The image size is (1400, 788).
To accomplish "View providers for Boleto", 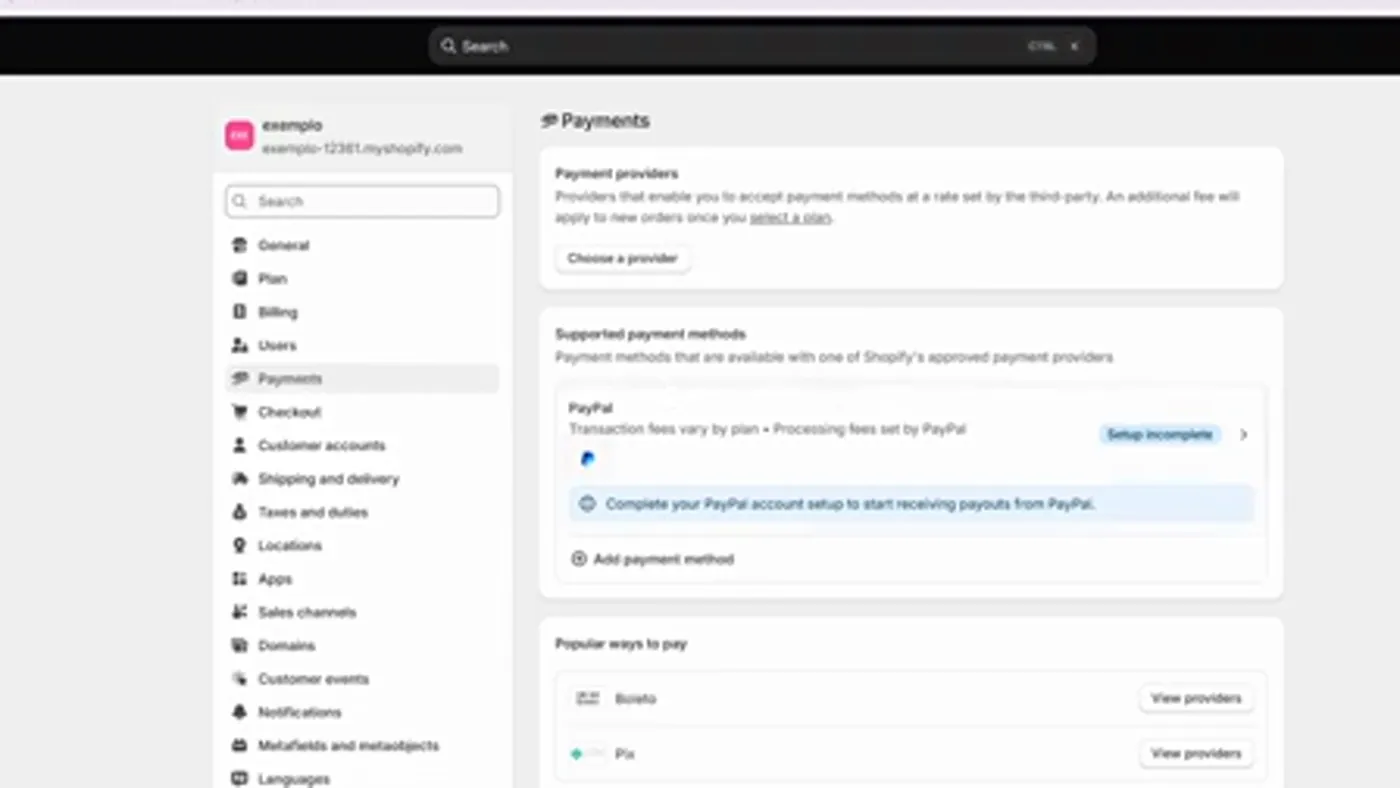I will pos(1196,698).
